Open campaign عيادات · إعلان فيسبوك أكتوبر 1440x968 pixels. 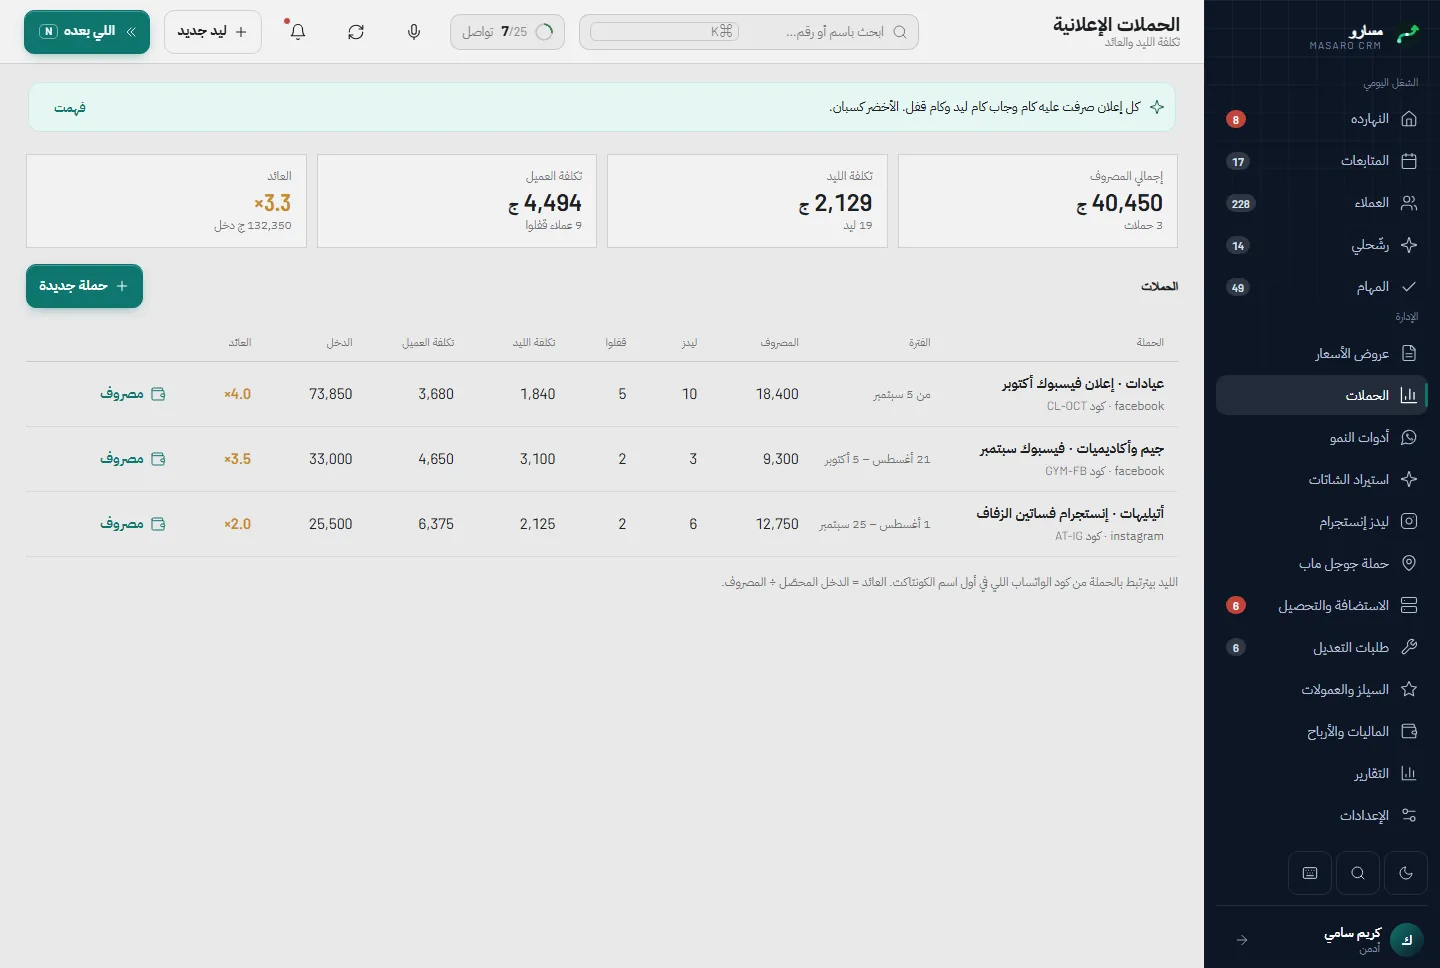tap(1083, 384)
